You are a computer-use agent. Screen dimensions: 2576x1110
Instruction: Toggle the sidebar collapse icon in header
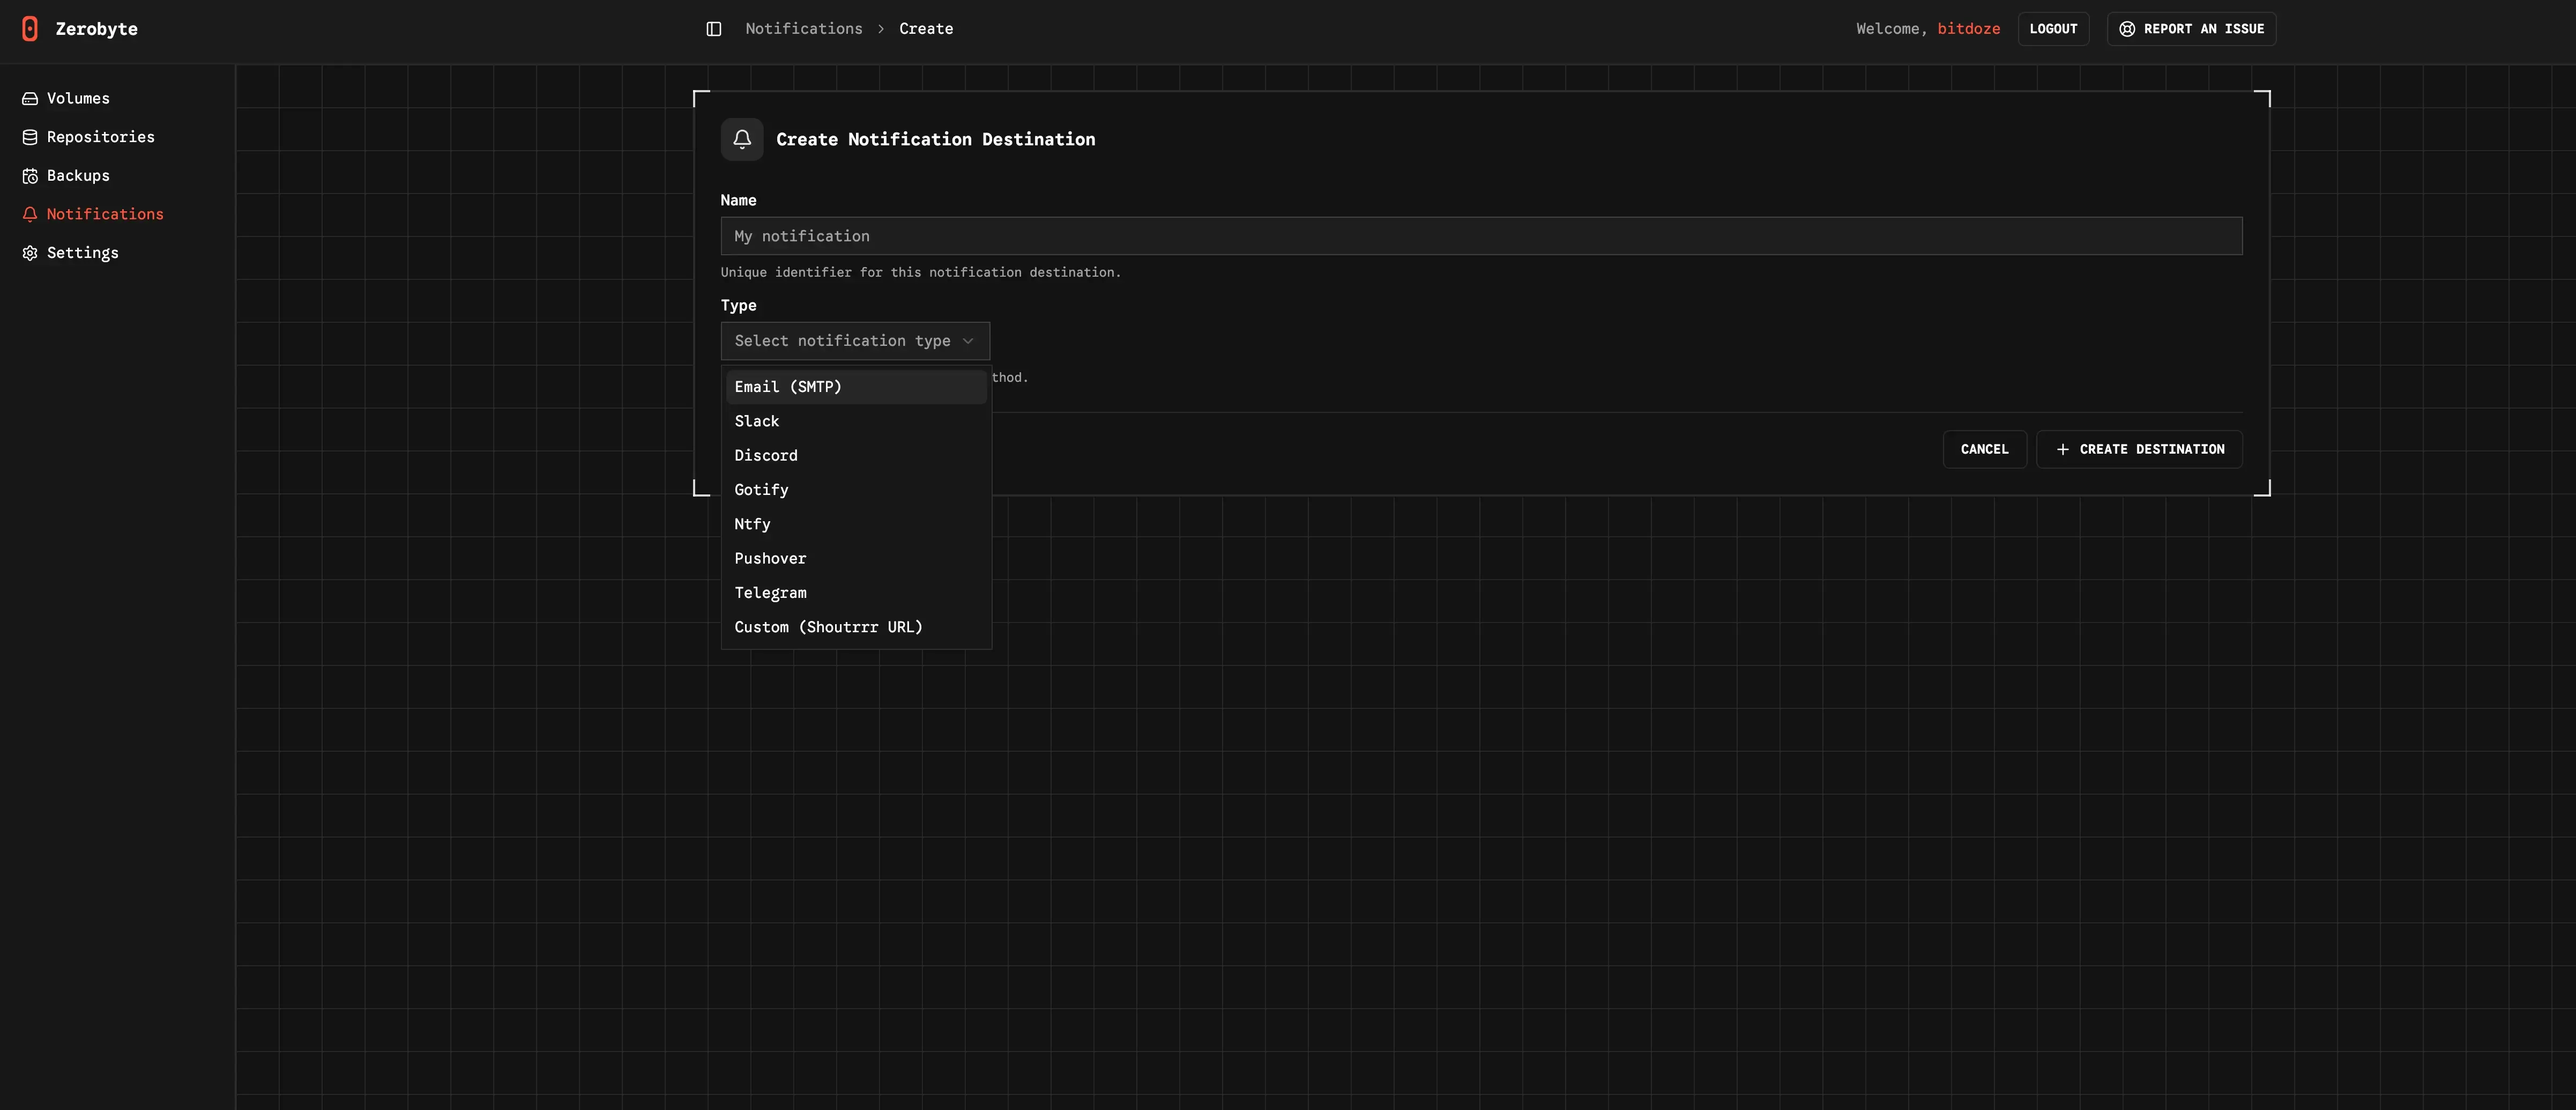click(x=713, y=28)
